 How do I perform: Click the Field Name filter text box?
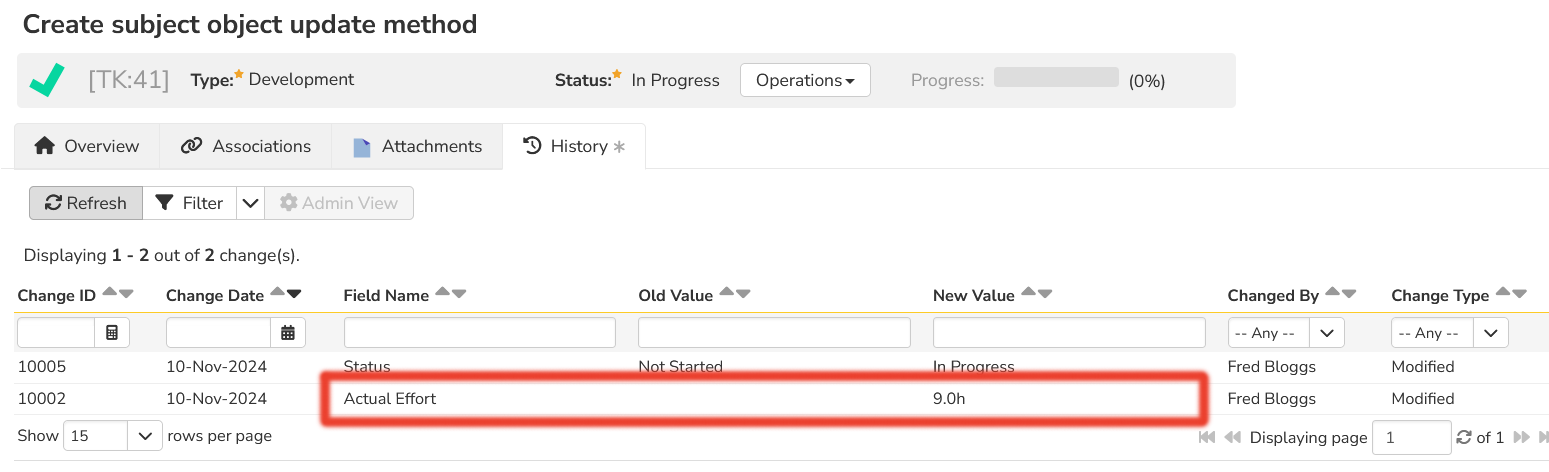coord(480,333)
